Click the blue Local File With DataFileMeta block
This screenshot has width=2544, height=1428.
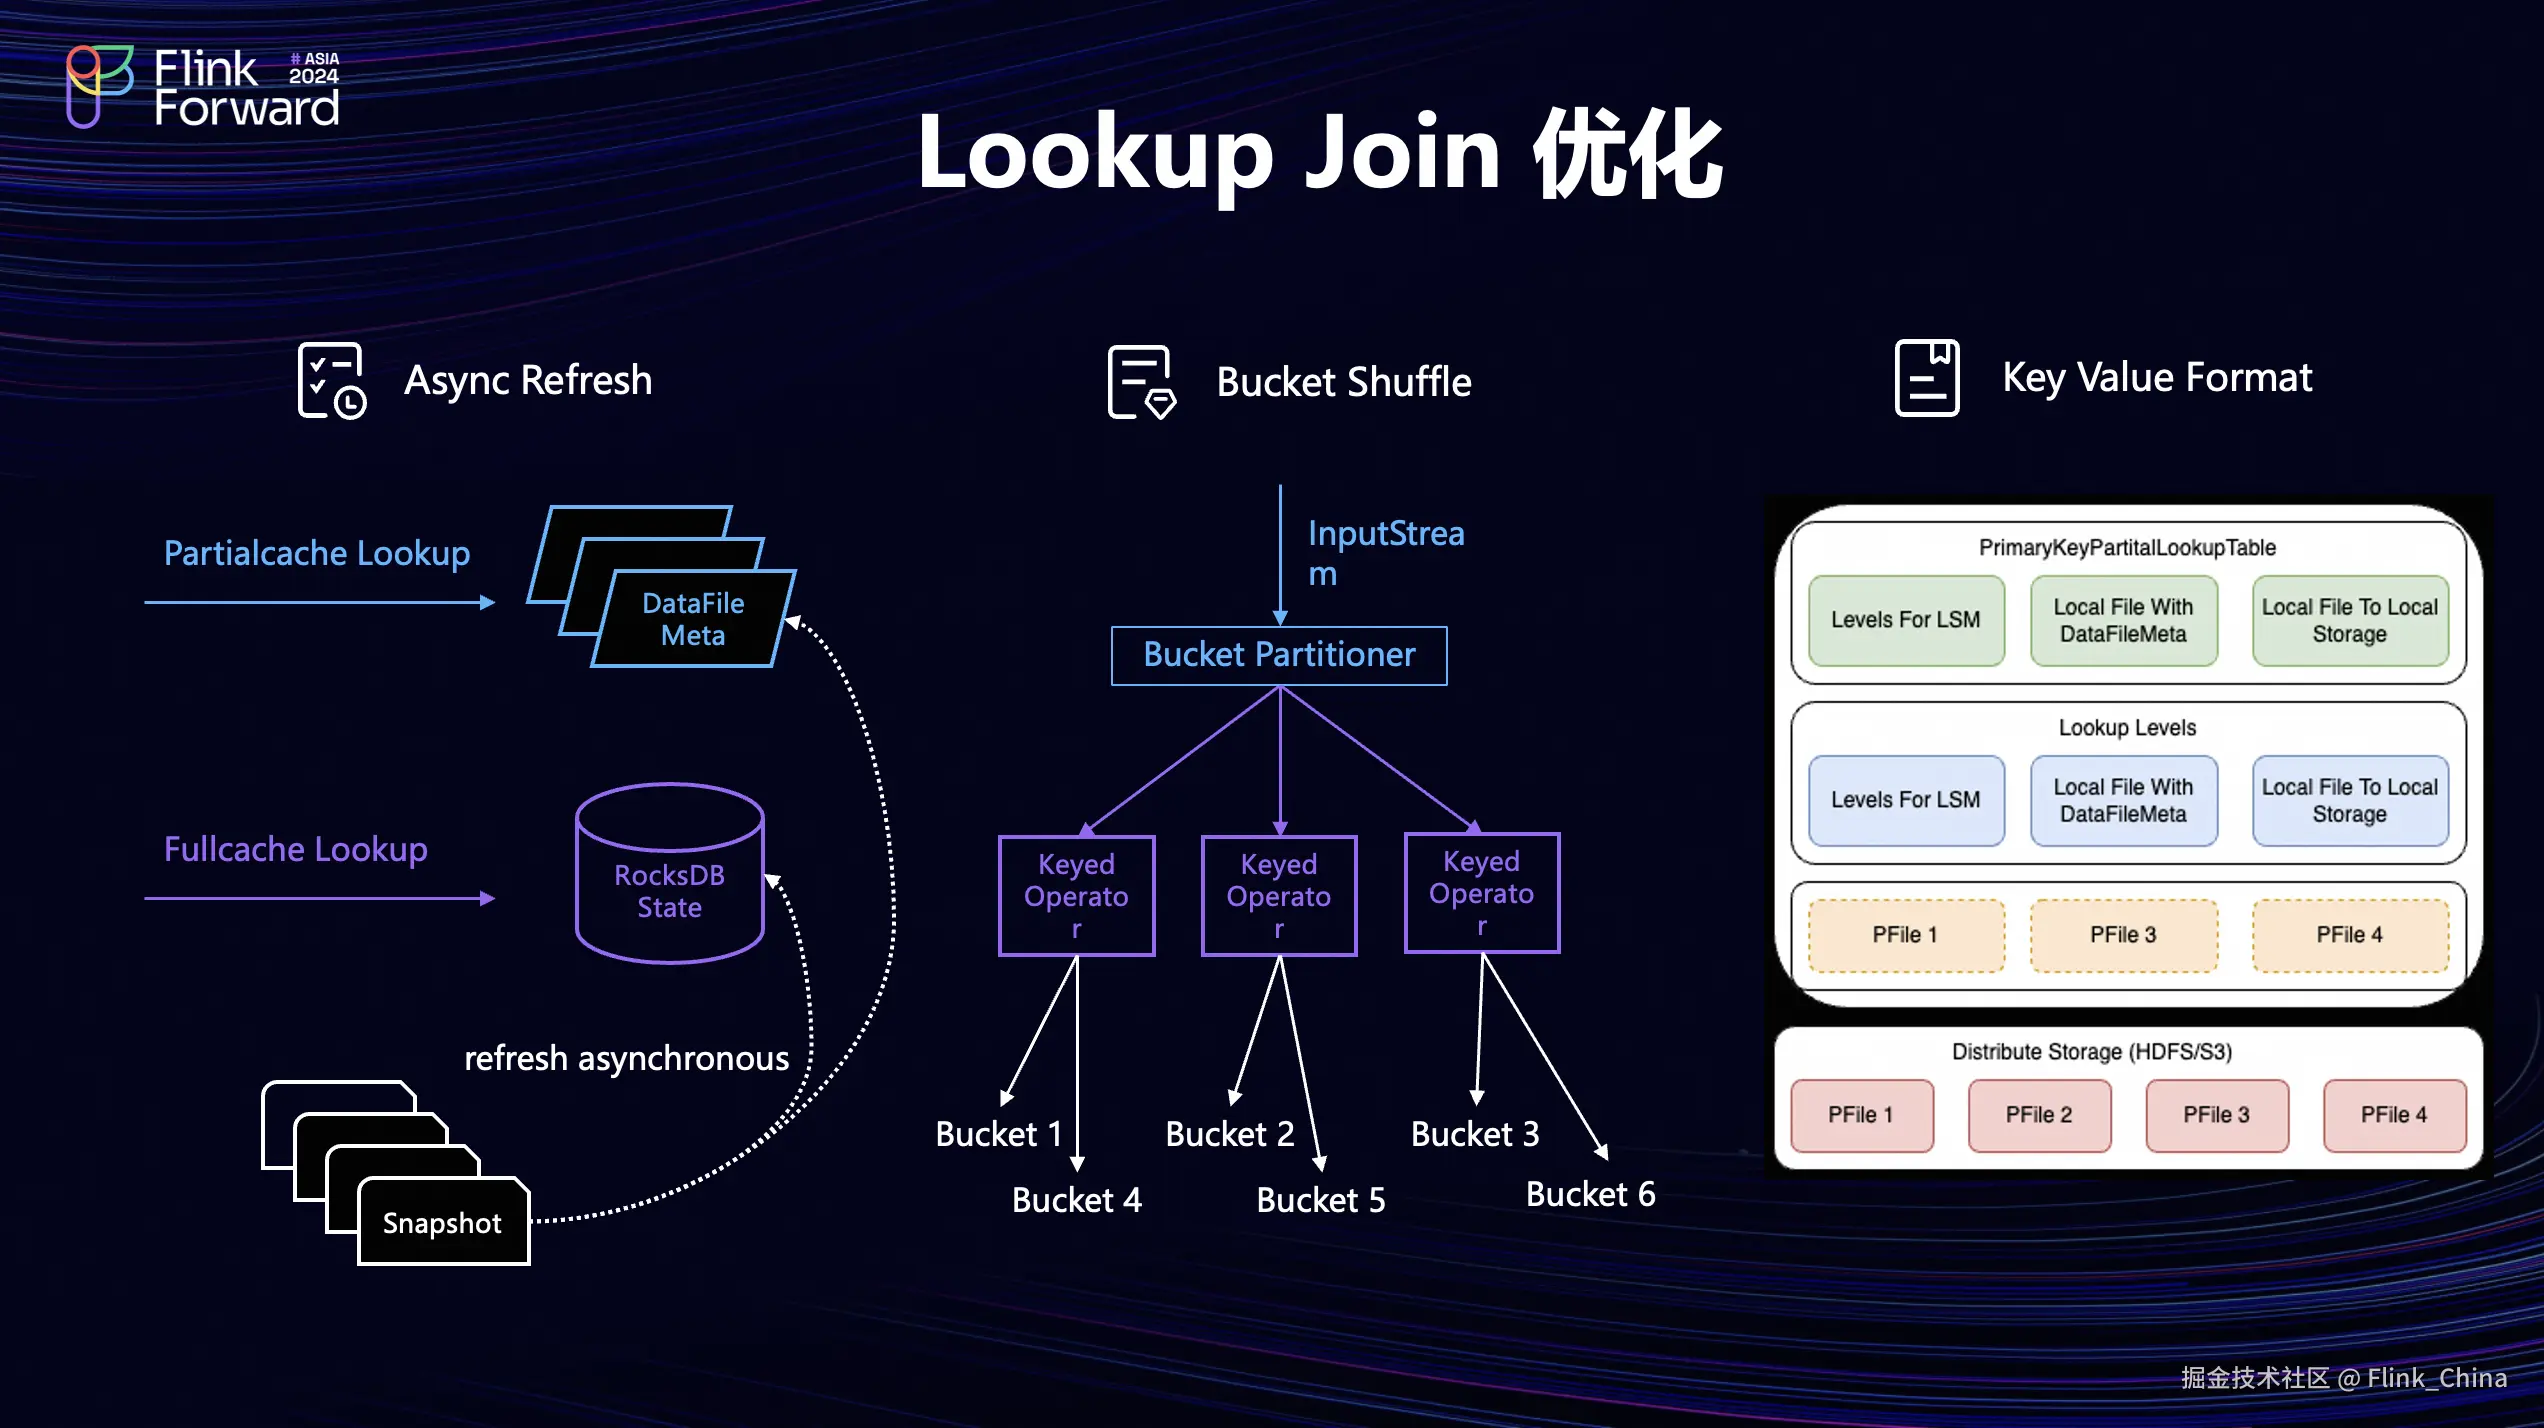pos(2123,800)
